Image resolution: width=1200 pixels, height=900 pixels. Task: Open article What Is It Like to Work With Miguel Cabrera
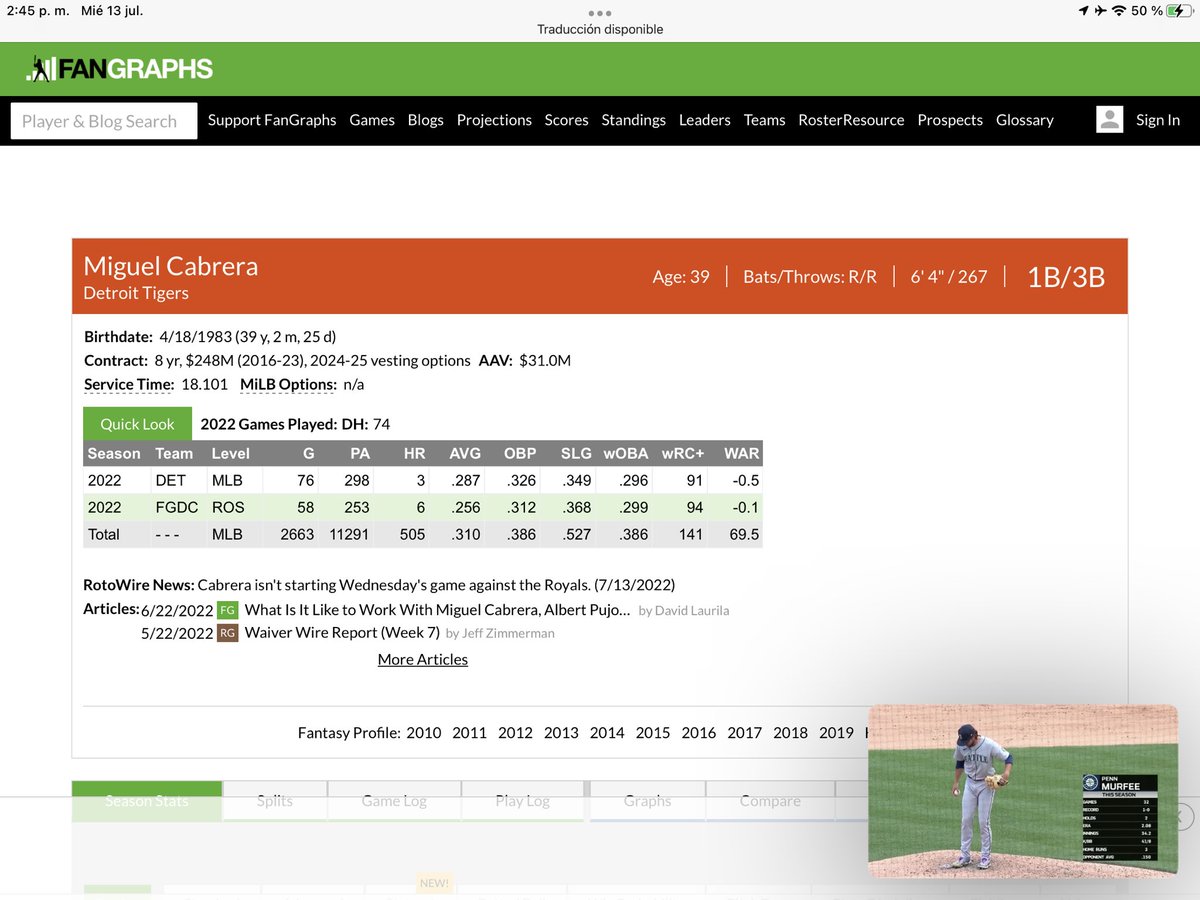(438, 610)
